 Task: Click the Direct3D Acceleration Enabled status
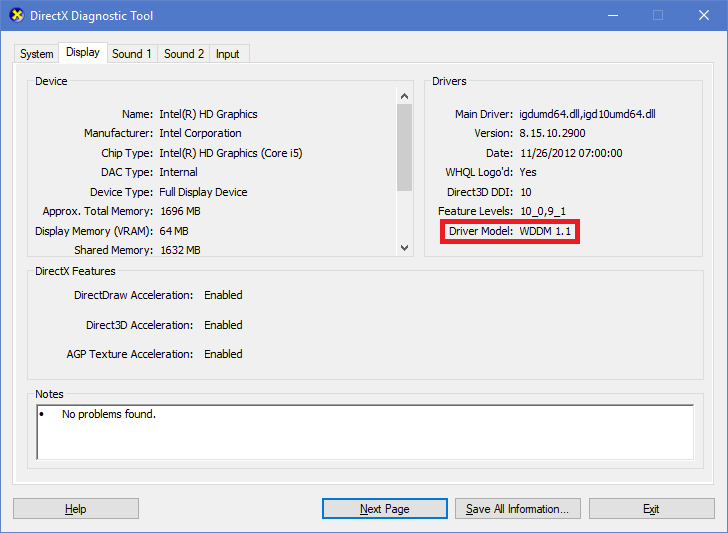223,325
